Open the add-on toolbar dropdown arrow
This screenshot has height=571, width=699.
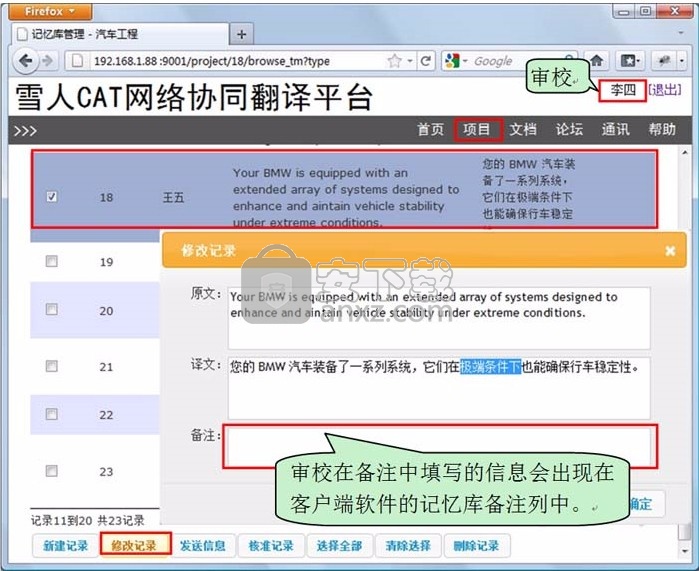coord(682,61)
